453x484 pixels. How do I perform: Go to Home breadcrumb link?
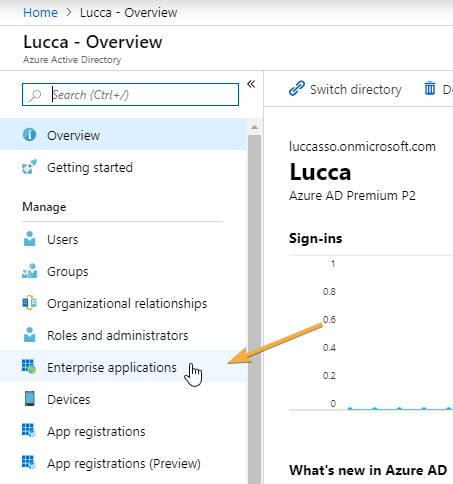[x=40, y=13]
